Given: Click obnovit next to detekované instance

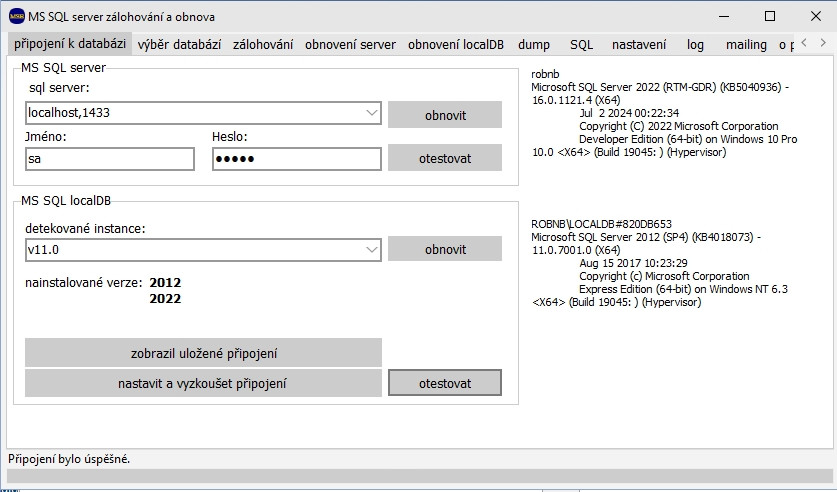Looking at the screenshot, I should [x=445, y=249].
